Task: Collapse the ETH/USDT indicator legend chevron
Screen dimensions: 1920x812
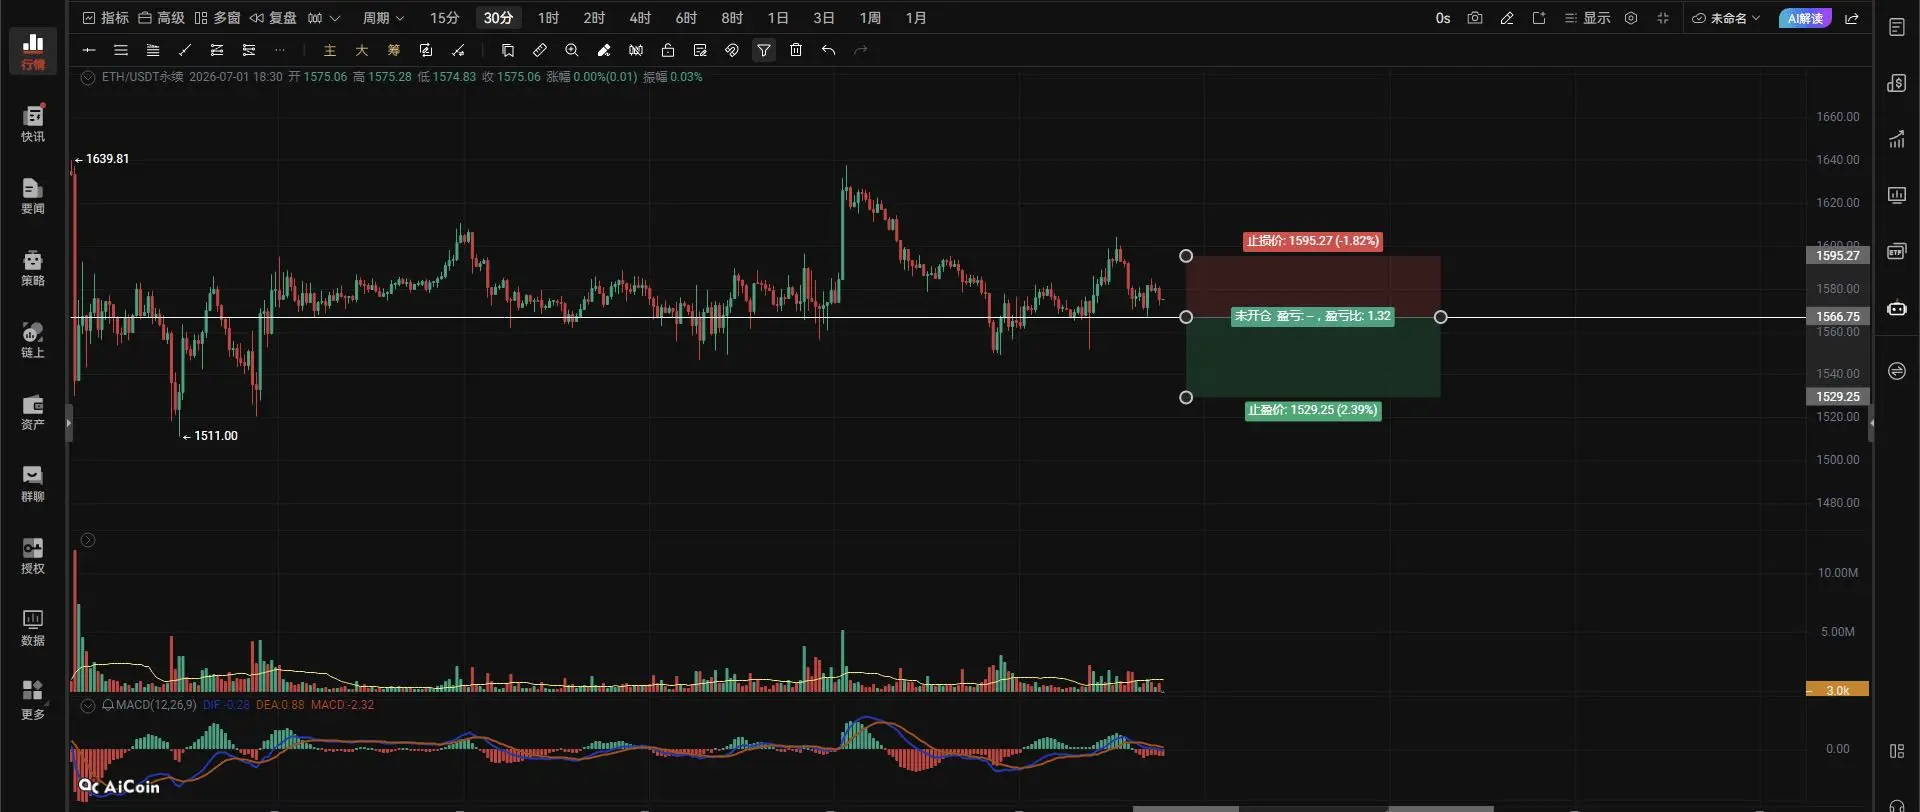Action: coord(88,77)
